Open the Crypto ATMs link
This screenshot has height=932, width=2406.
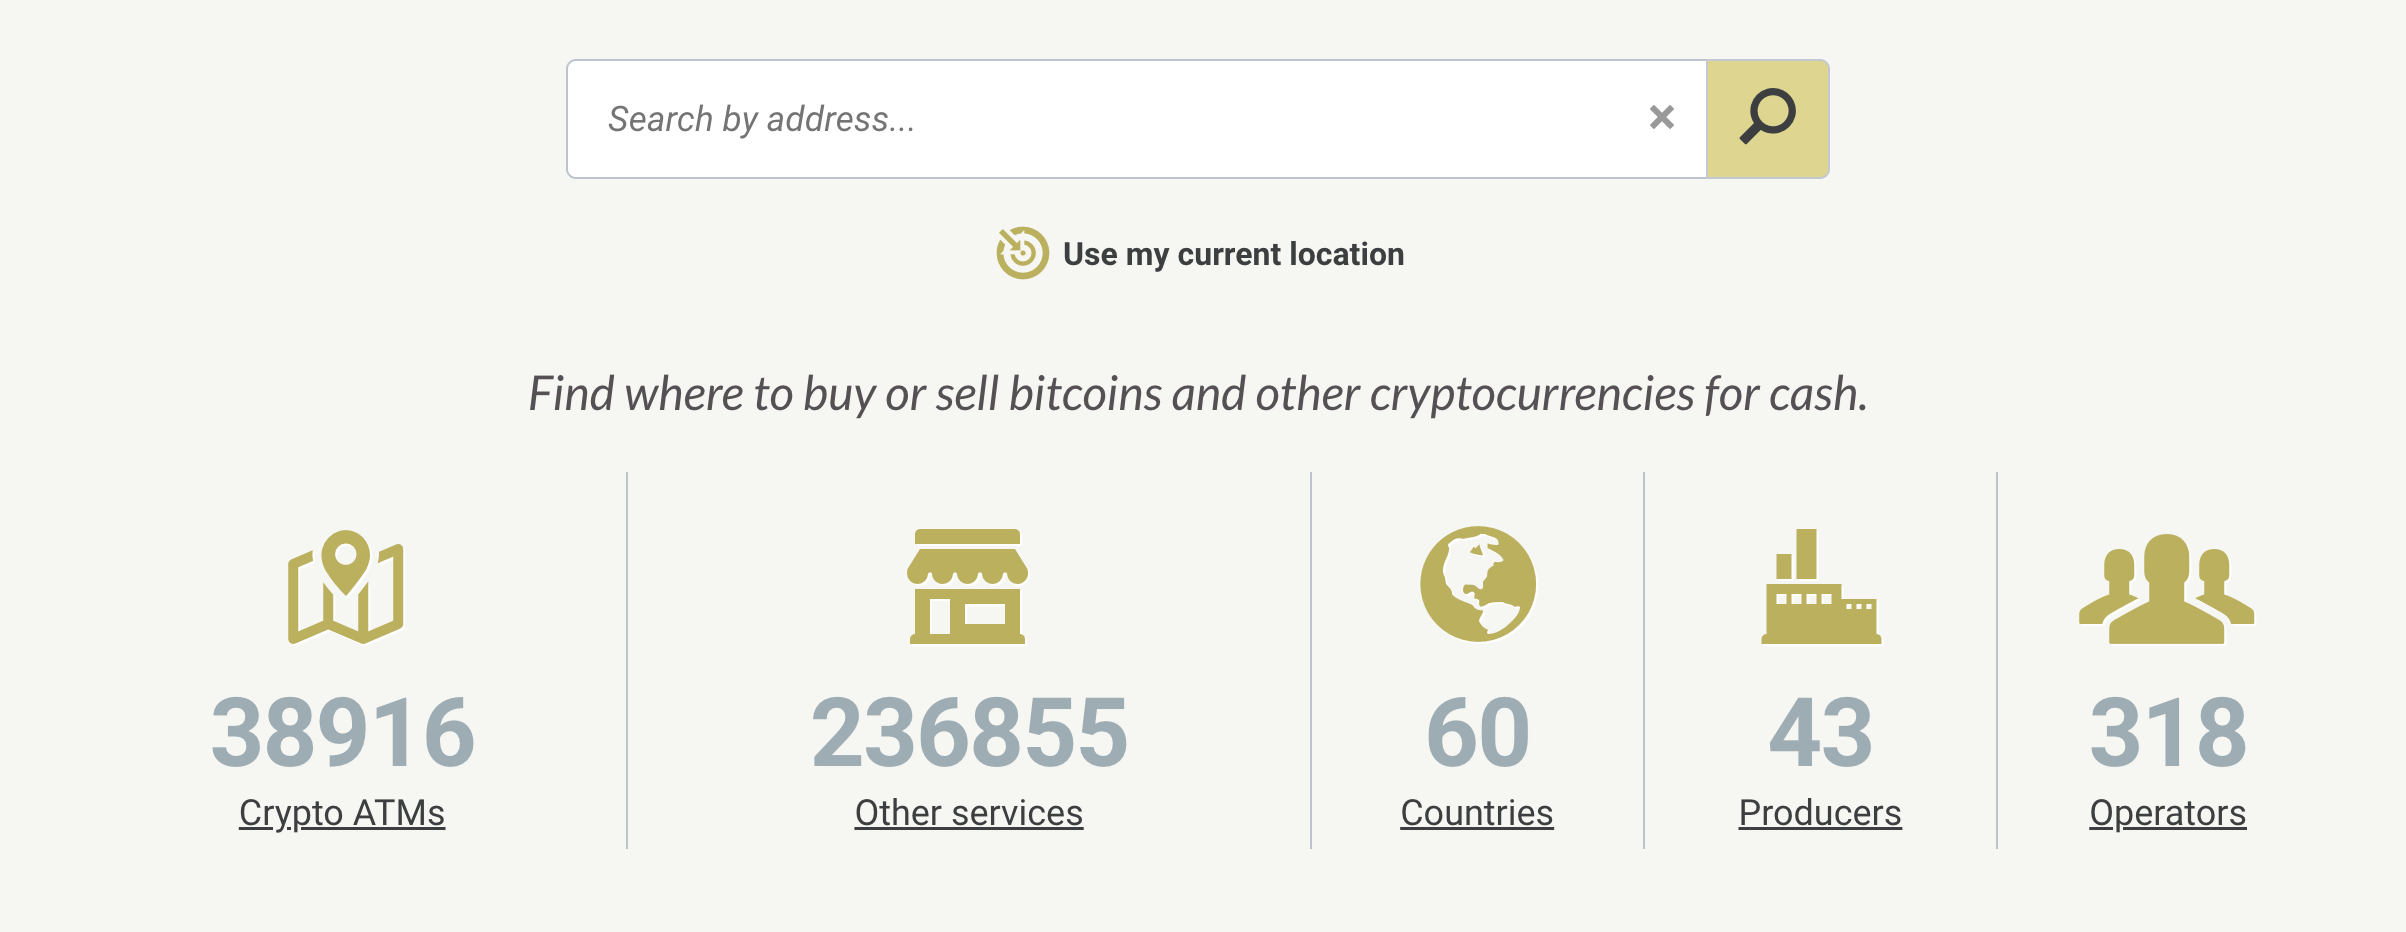coord(341,813)
